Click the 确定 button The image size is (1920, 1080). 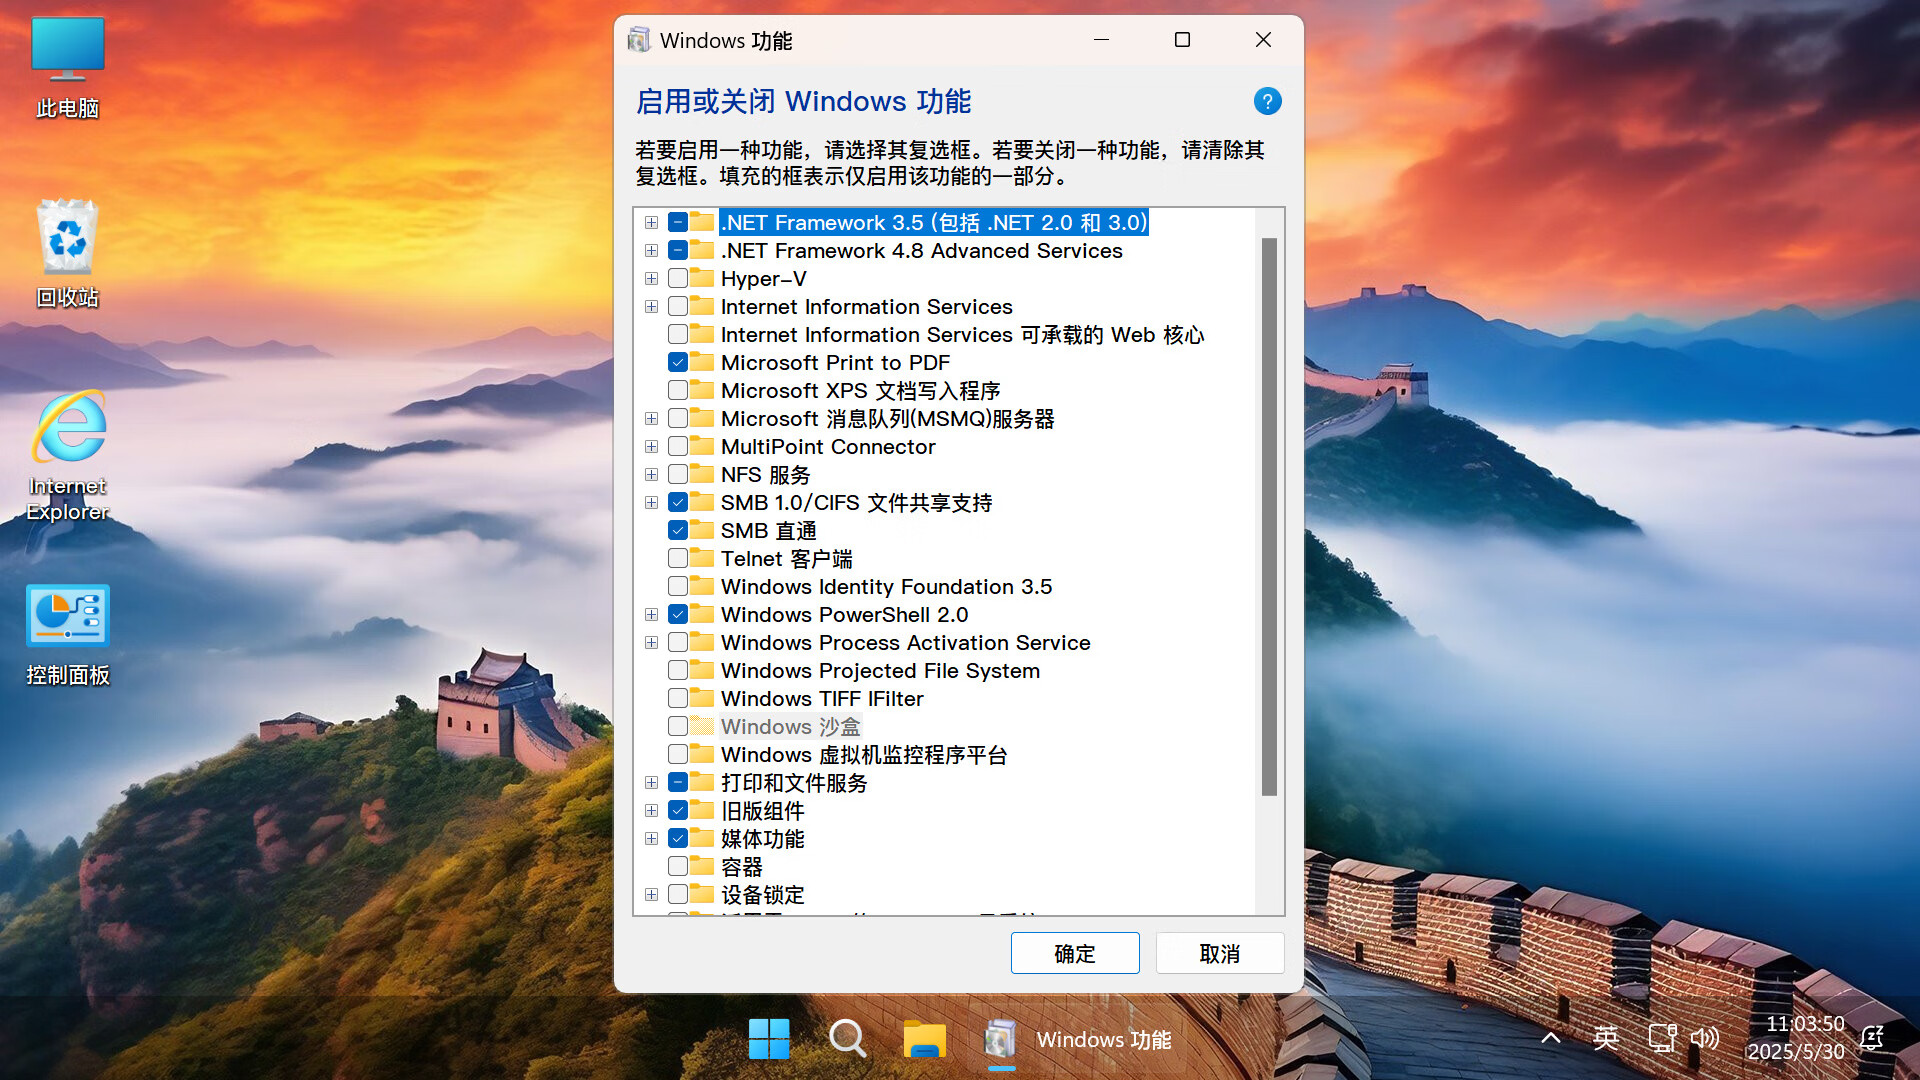1074,953
